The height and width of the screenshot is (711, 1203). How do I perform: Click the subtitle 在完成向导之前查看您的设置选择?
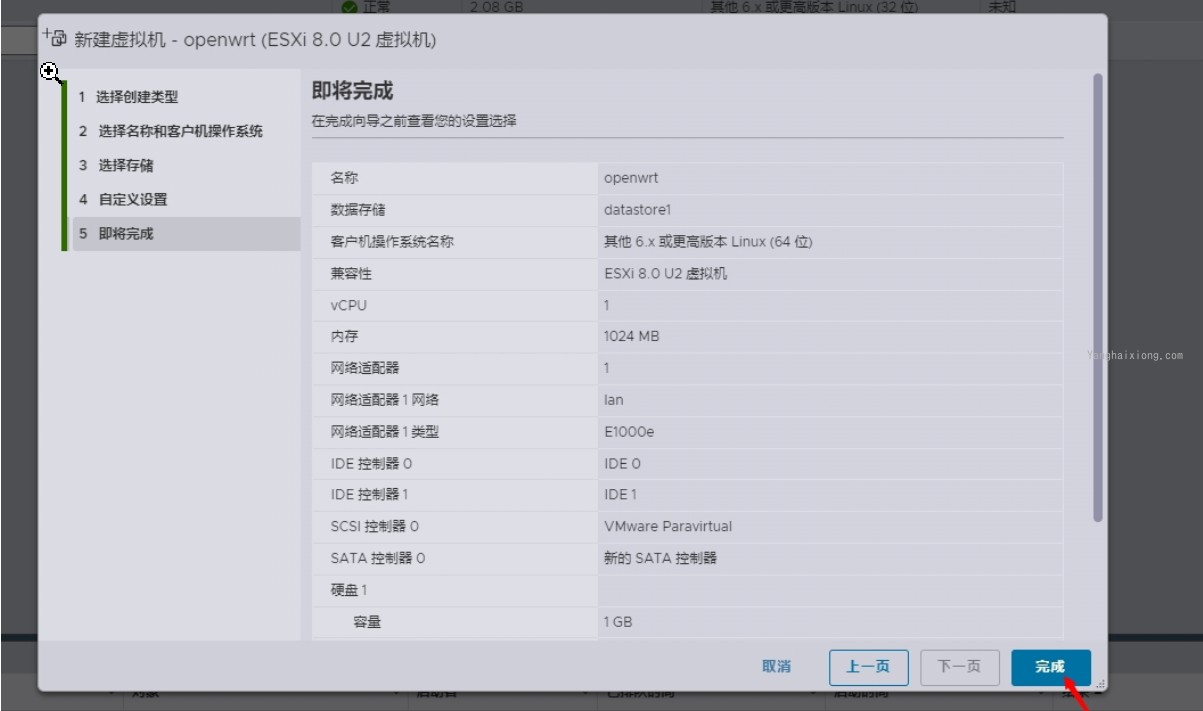pyautogui.click(x=414, y=121)
